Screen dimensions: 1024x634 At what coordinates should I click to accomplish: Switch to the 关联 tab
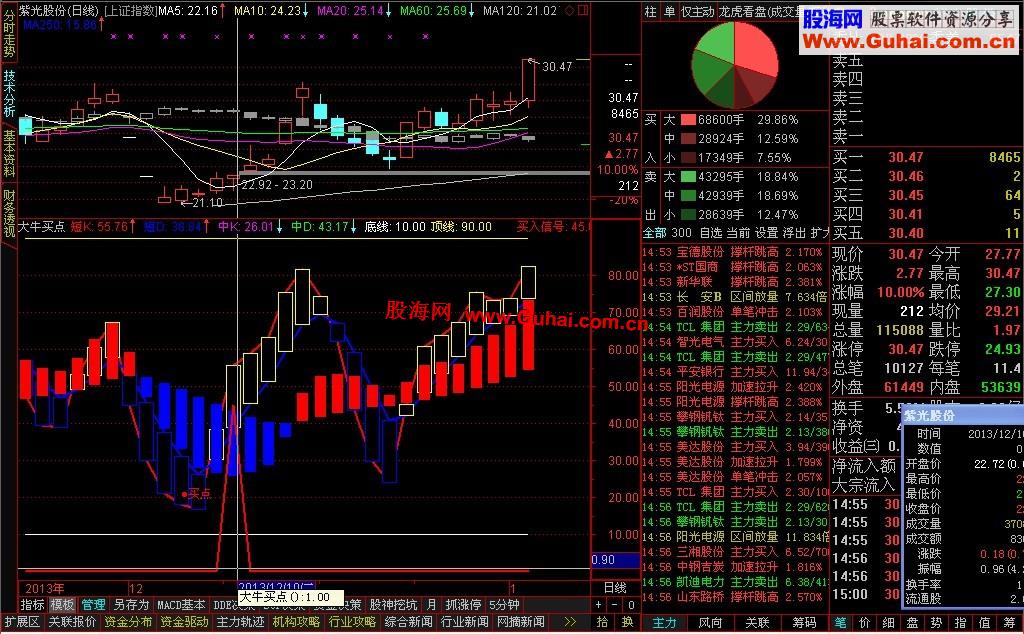click(758, 623)
